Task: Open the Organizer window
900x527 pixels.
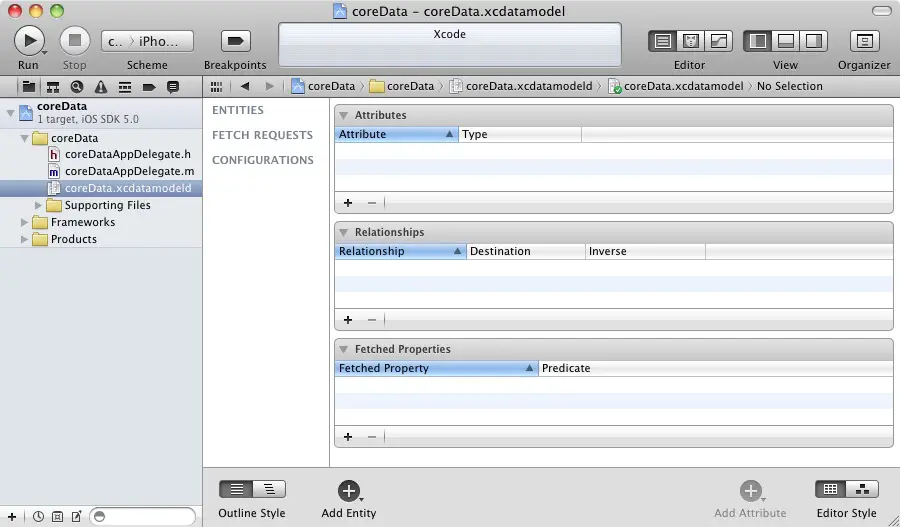Action: tap(864, 41)
